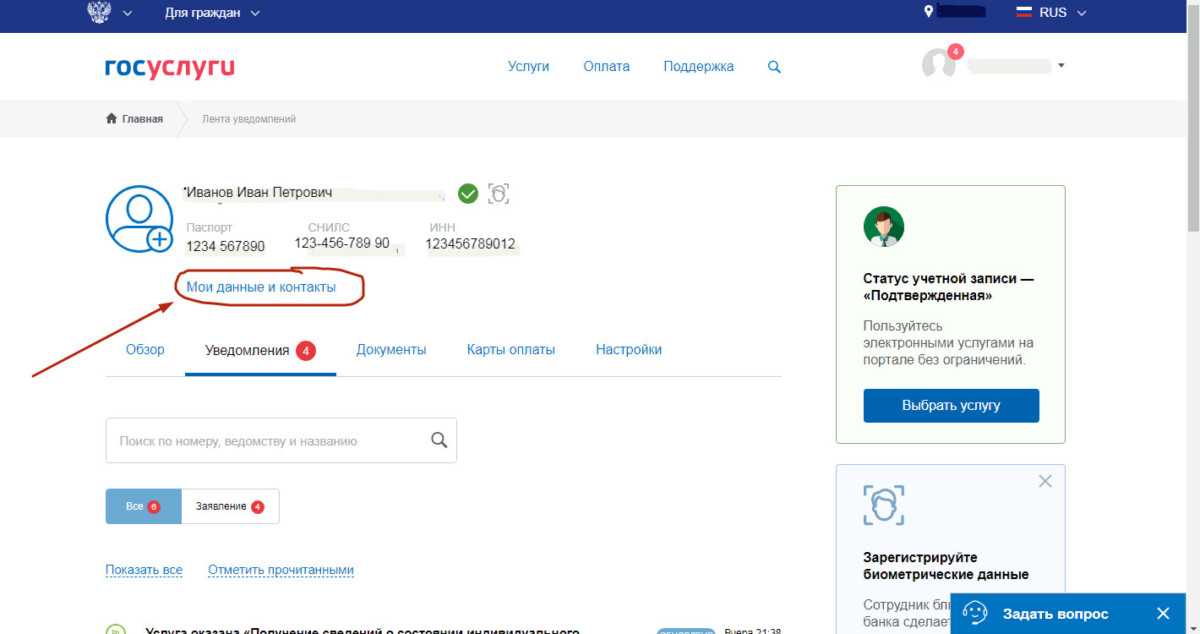Click the "Выбрать услугу" button
The height and width of the screenshot is (634, 1200).
pyautogui.click(x=951, y=405)
